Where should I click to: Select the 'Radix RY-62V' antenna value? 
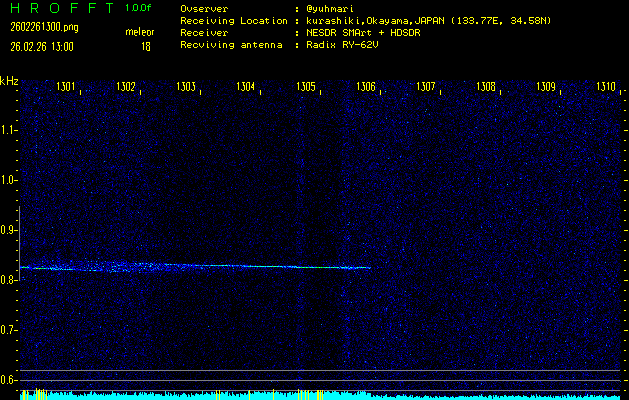342,45
